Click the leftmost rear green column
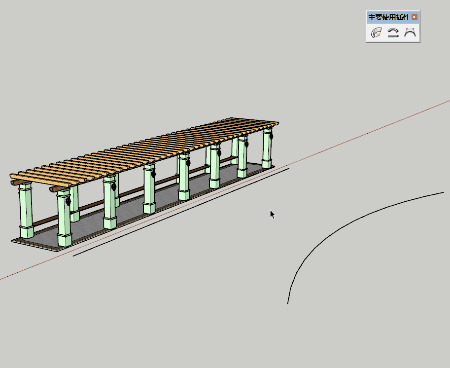This screenshot has width=450, height=368. coord(26,211)
